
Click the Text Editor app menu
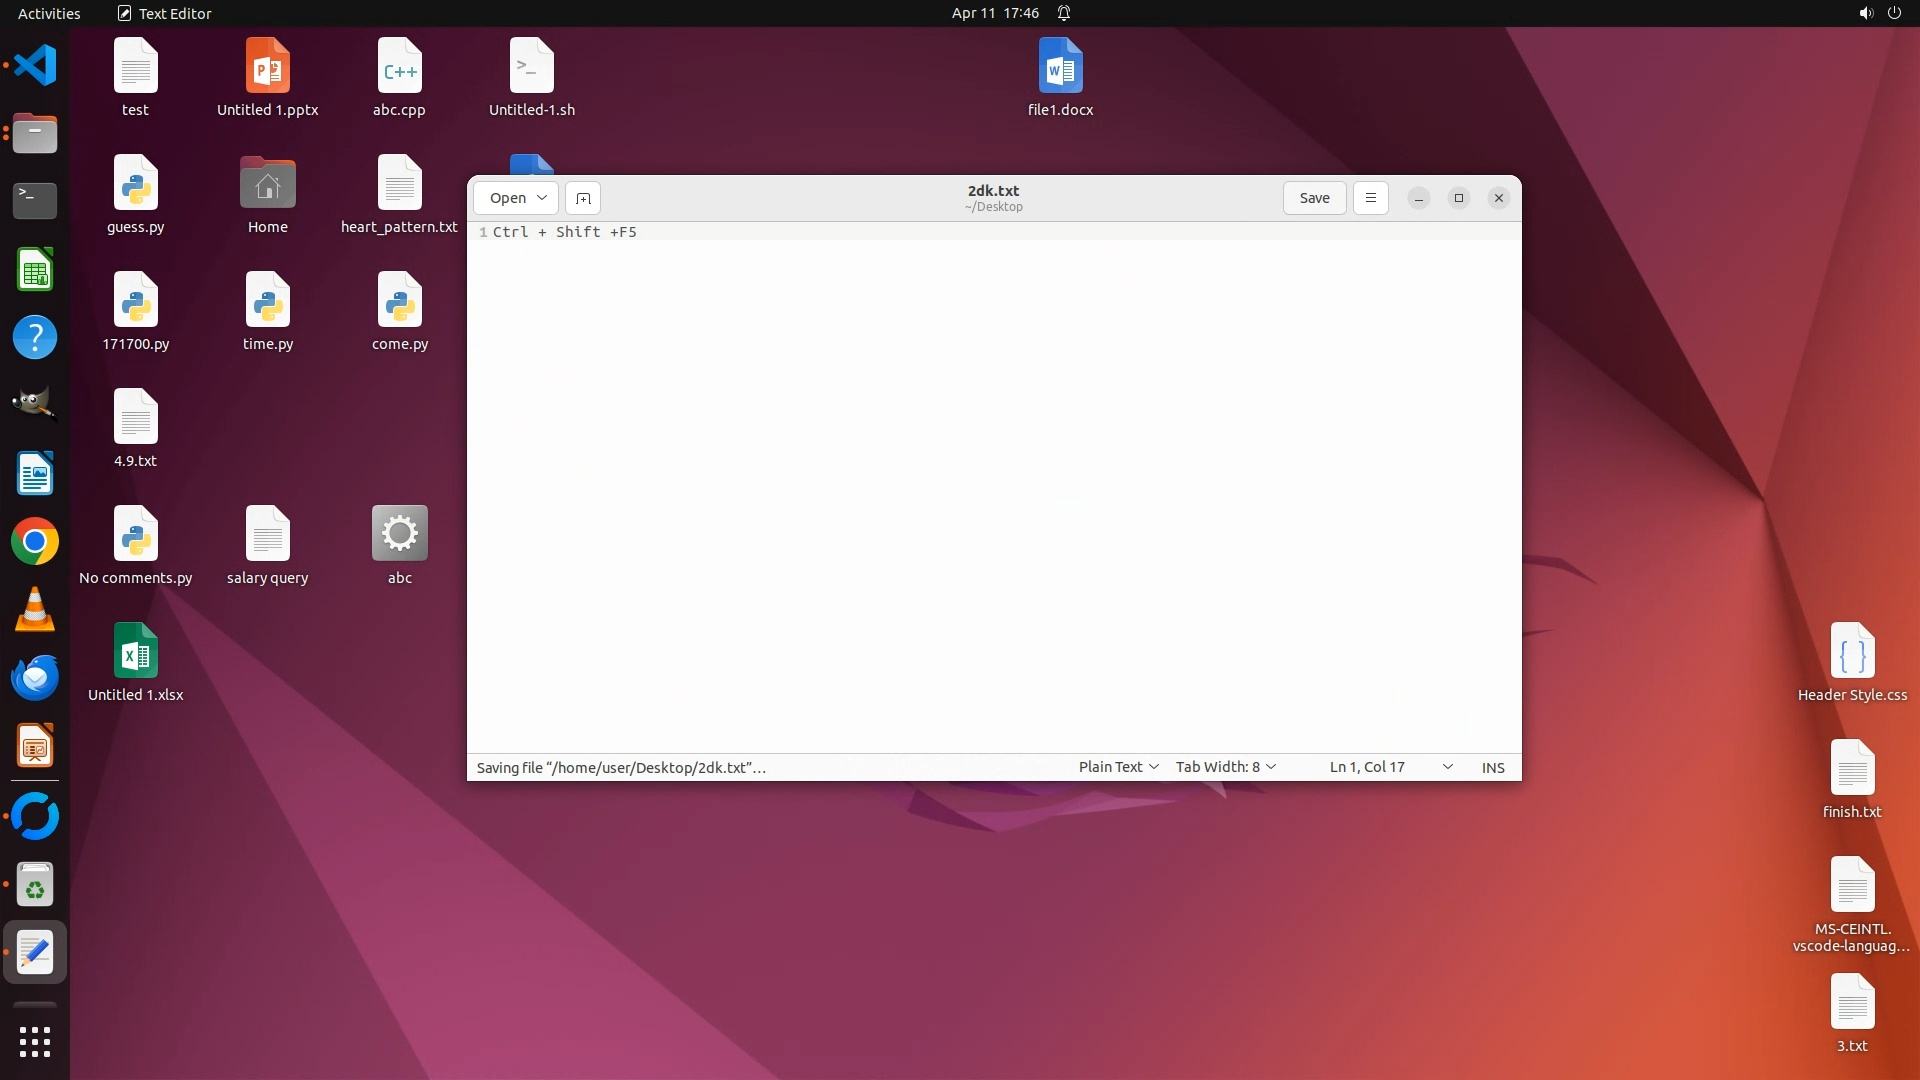coord(164,13)
